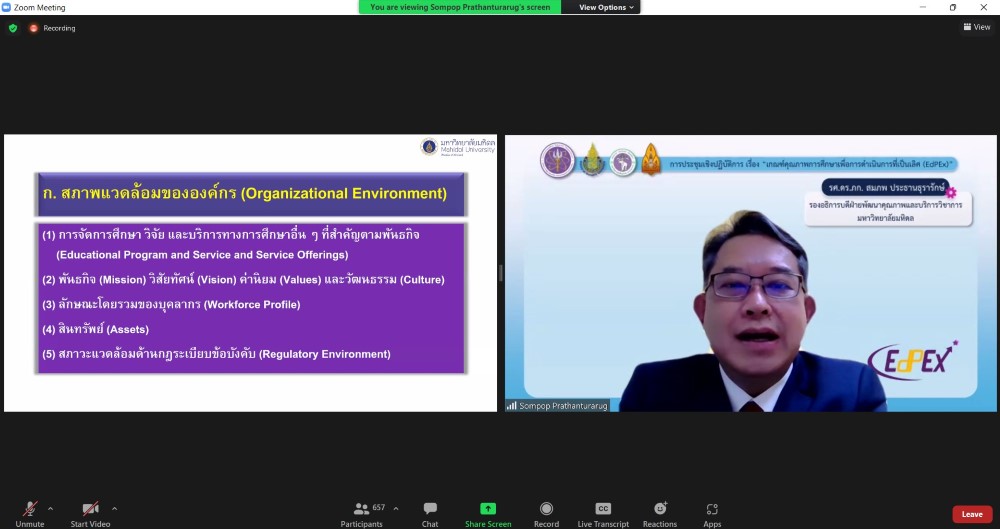The height and width of the screenshot is (529, 1000).
Task: Open the View Options dropdown
Action: (x=607, y=7)
